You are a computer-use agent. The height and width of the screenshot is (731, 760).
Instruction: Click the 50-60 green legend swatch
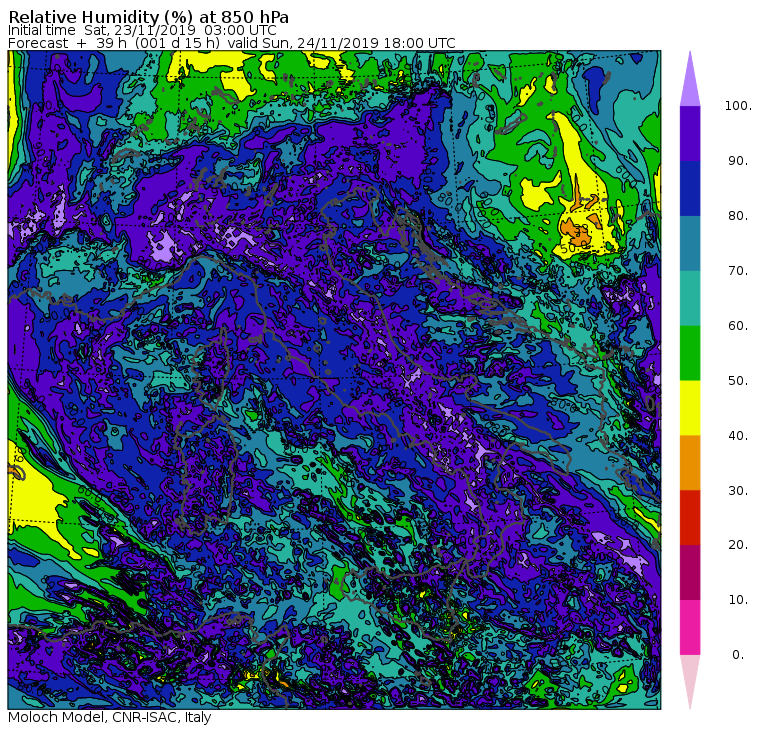(690, 353)
